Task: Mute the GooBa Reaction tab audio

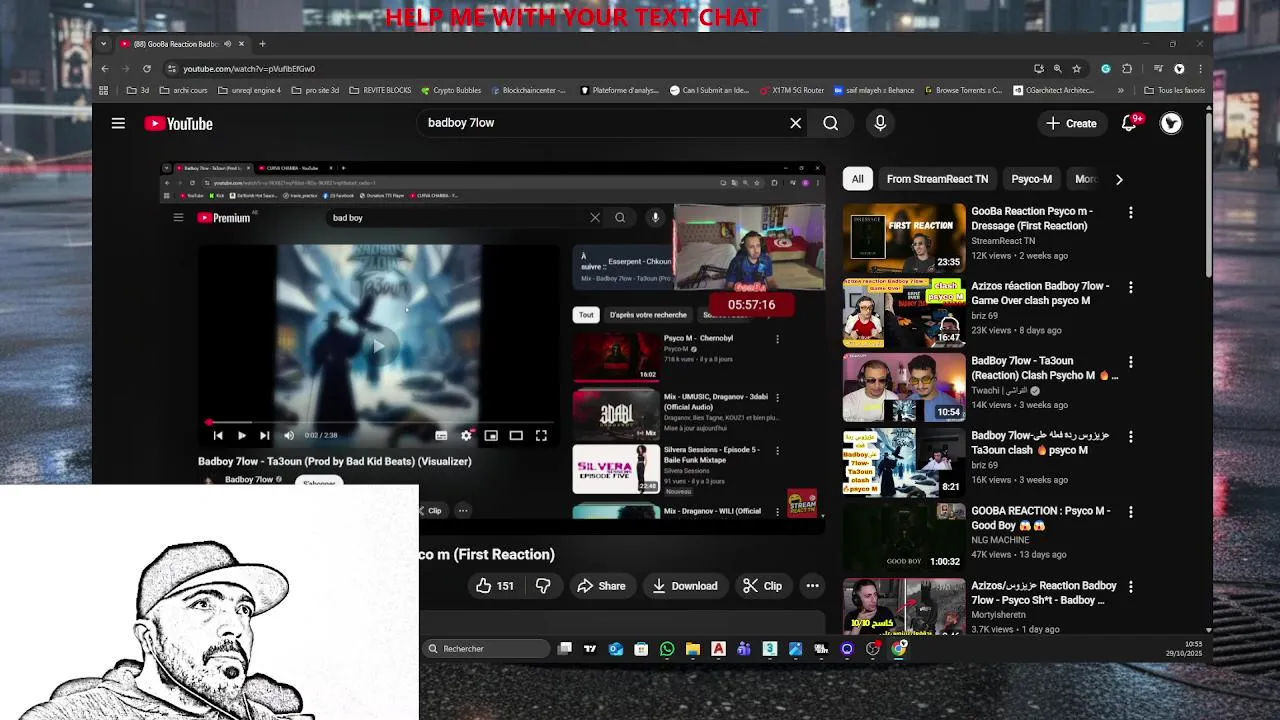Action: coord(227,44)
